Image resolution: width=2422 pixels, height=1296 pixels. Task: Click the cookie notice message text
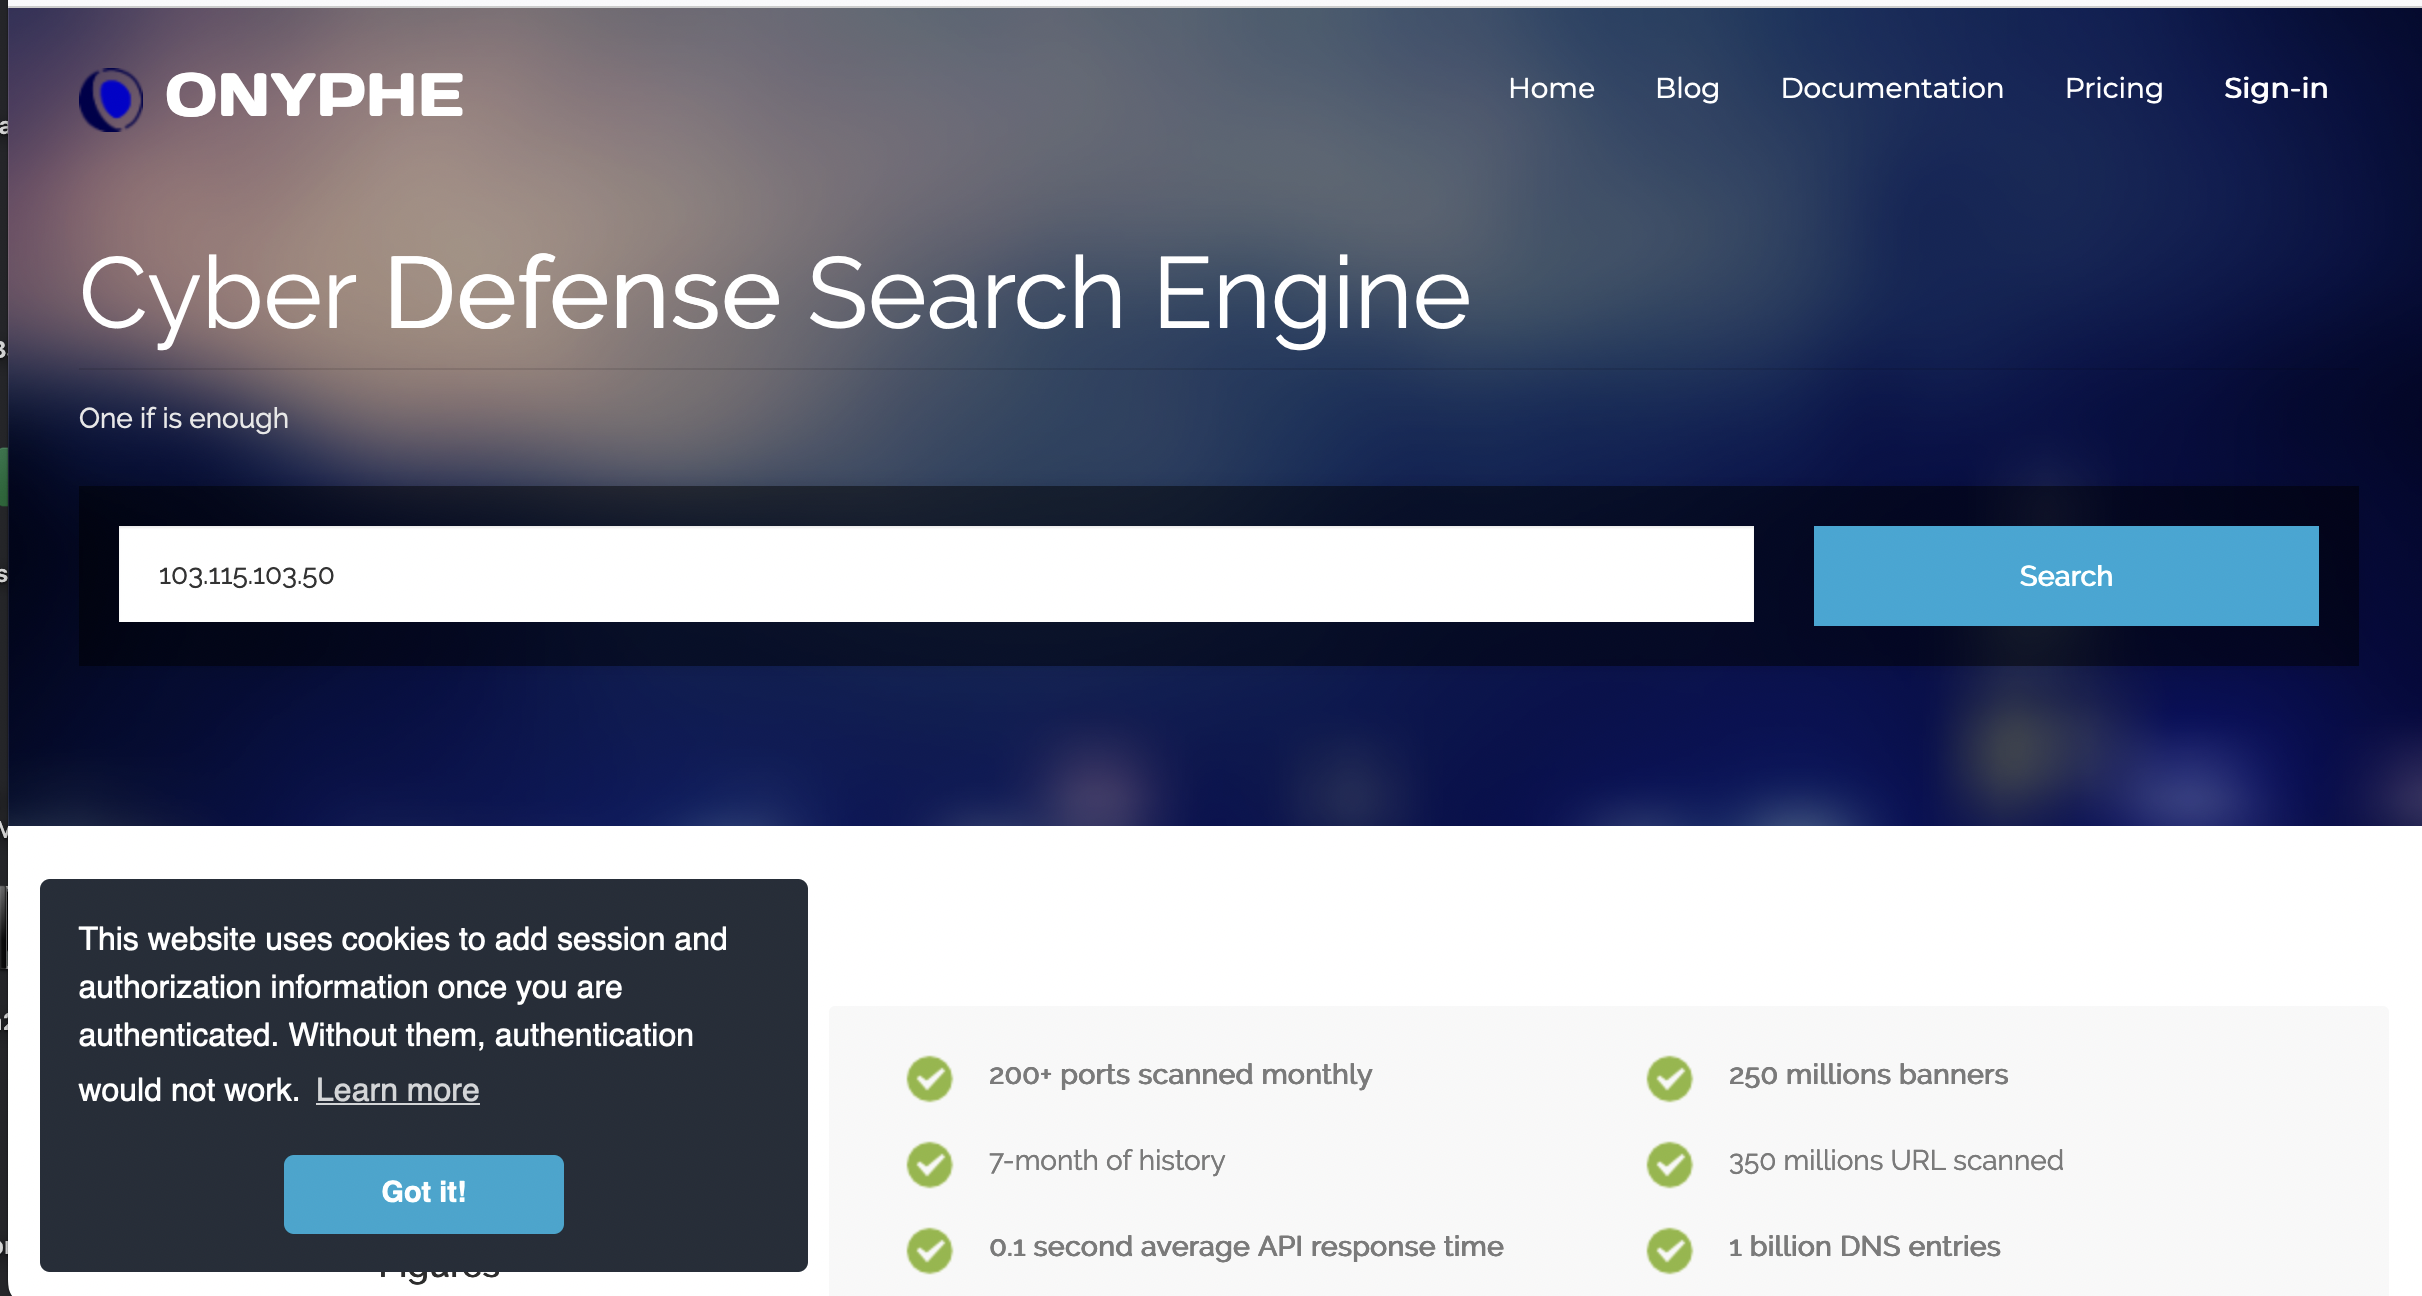tap(403, 1013)
